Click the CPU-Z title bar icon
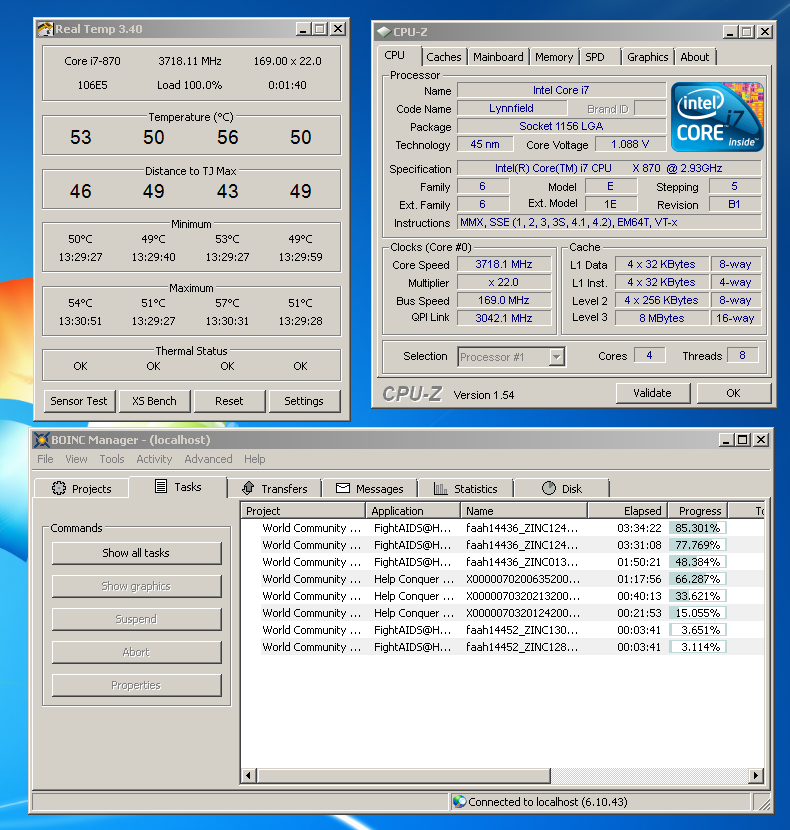 tap(383, 32)
